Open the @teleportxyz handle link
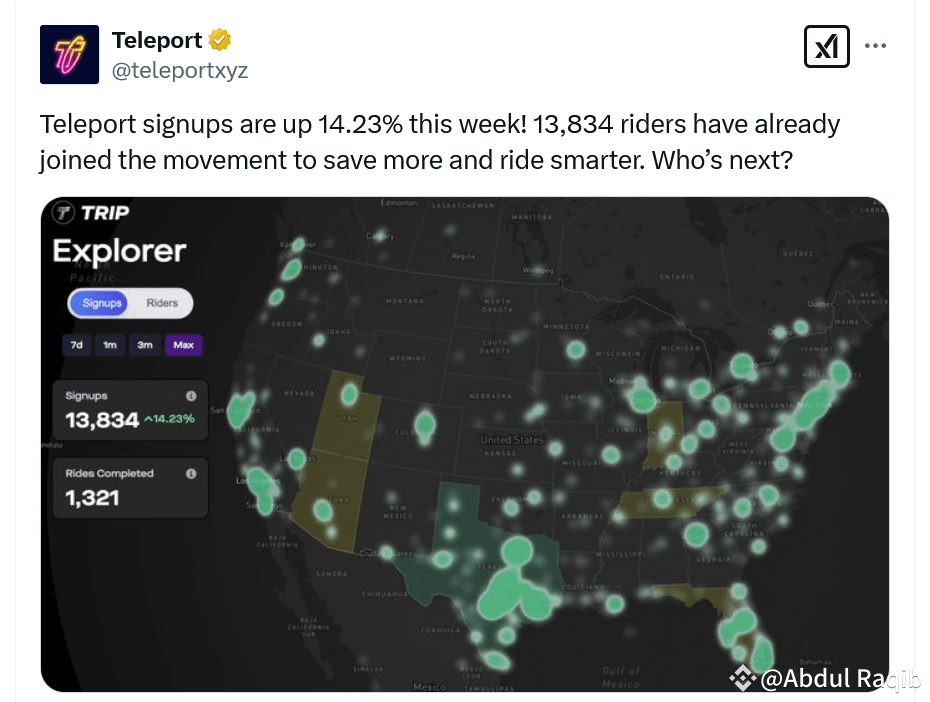 [x=180, y=71]
